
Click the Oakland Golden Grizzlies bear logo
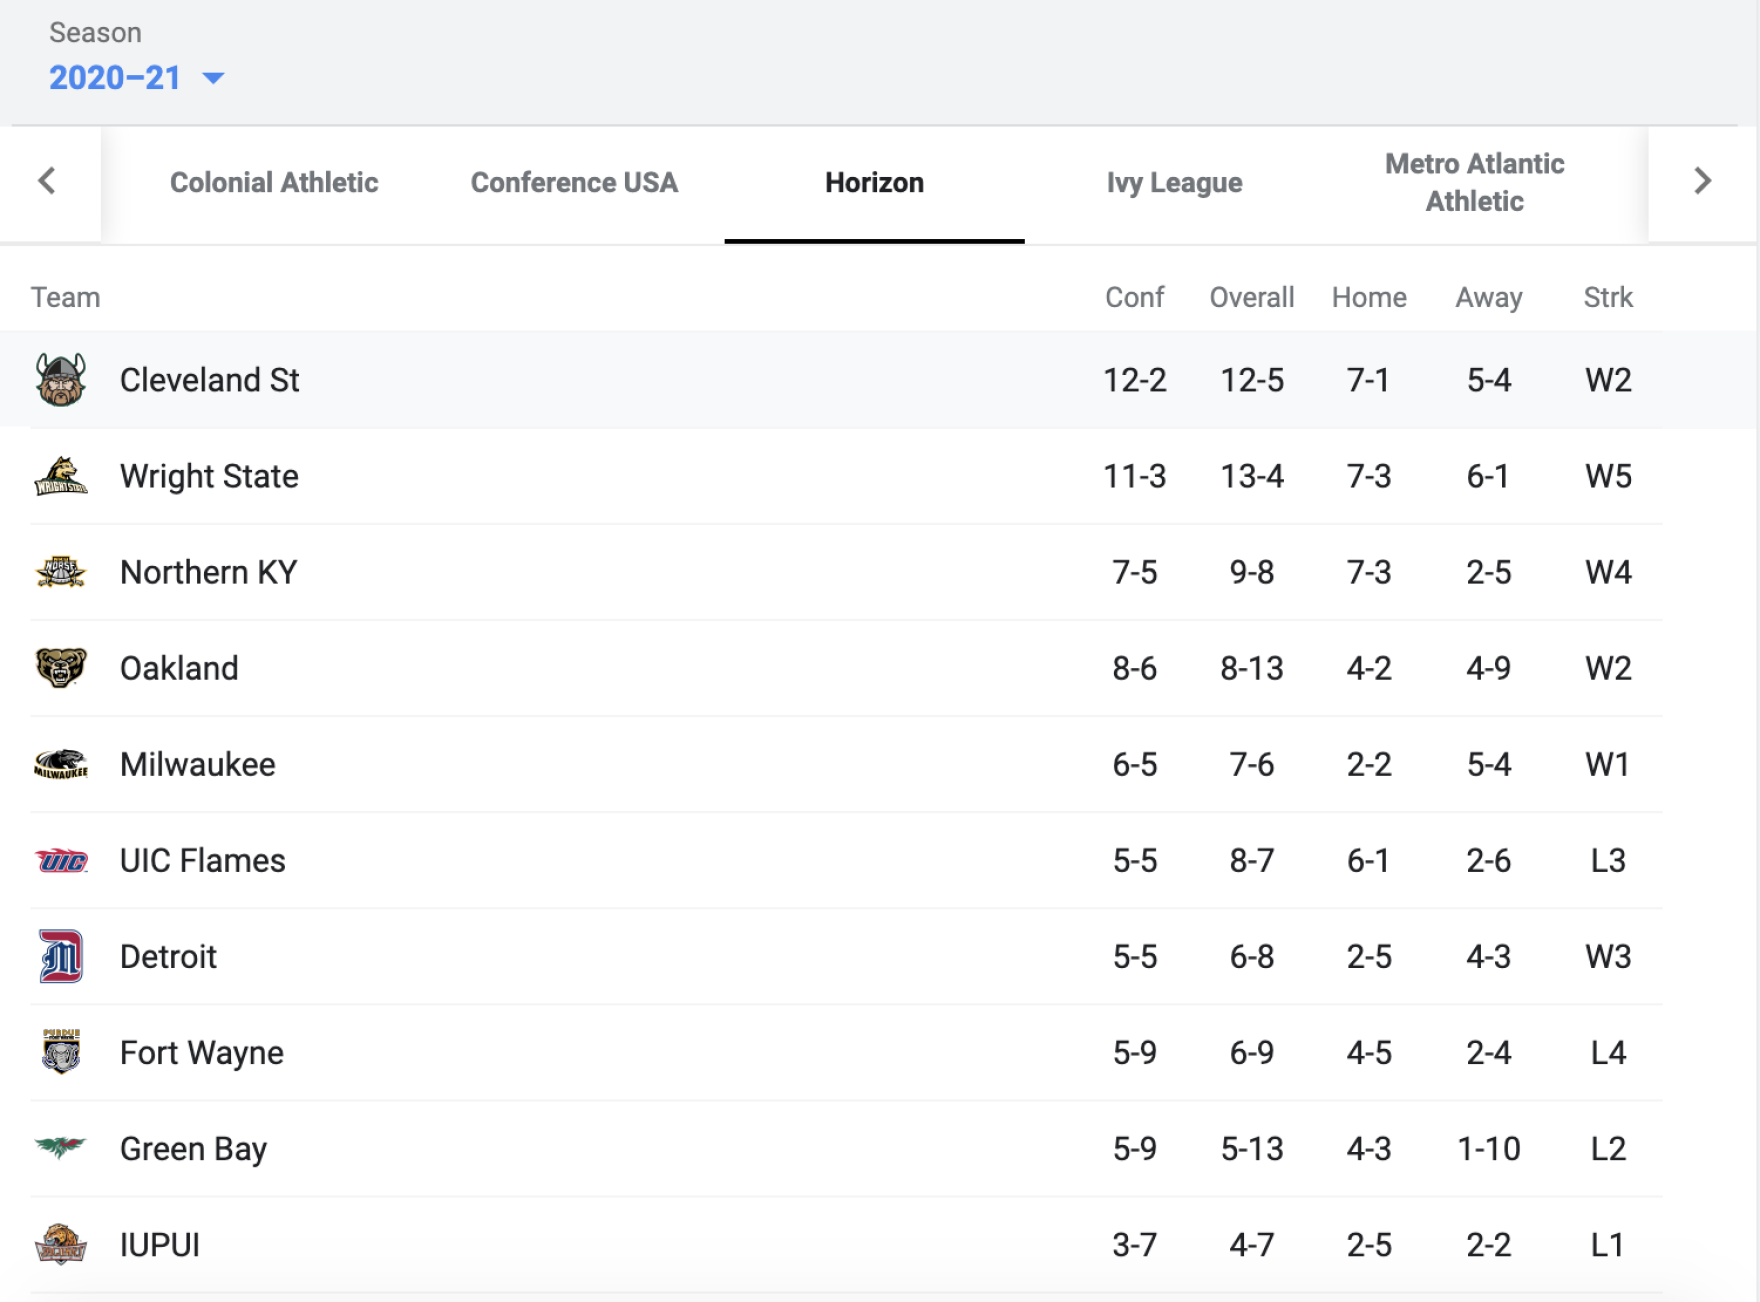60,668
